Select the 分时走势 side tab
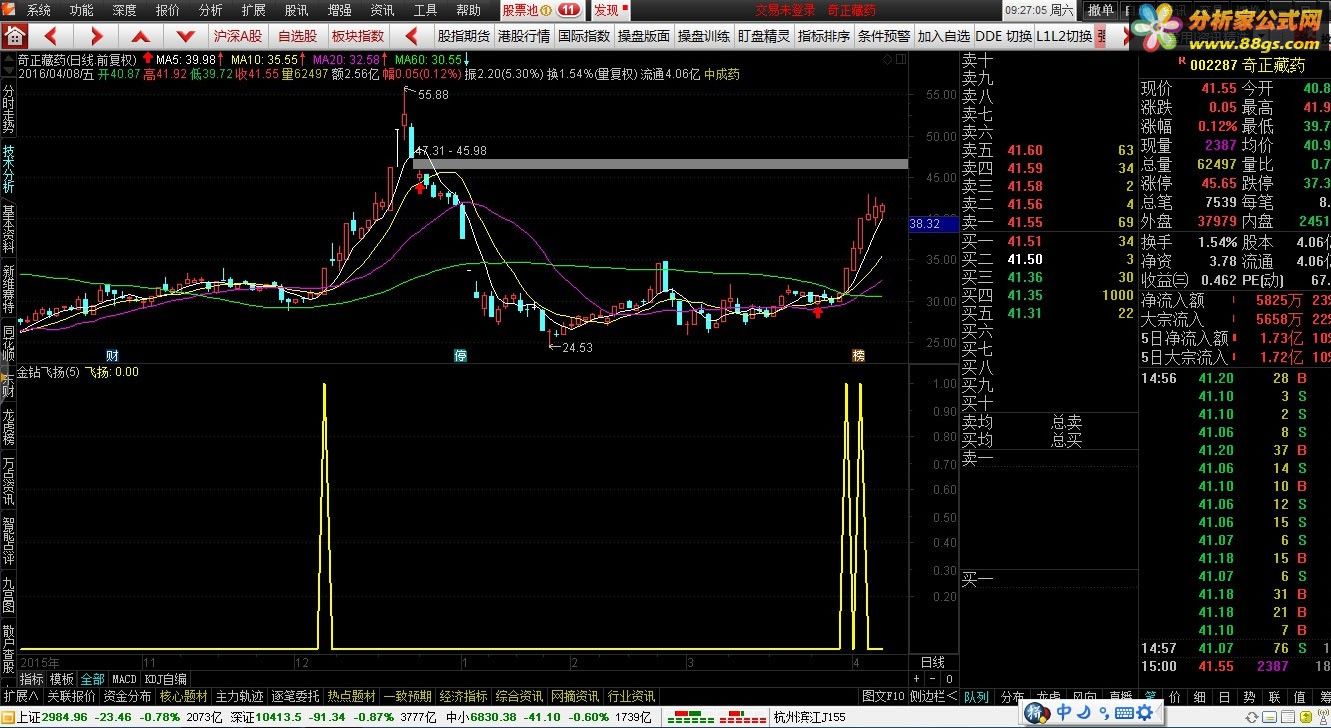 [9, 109]
